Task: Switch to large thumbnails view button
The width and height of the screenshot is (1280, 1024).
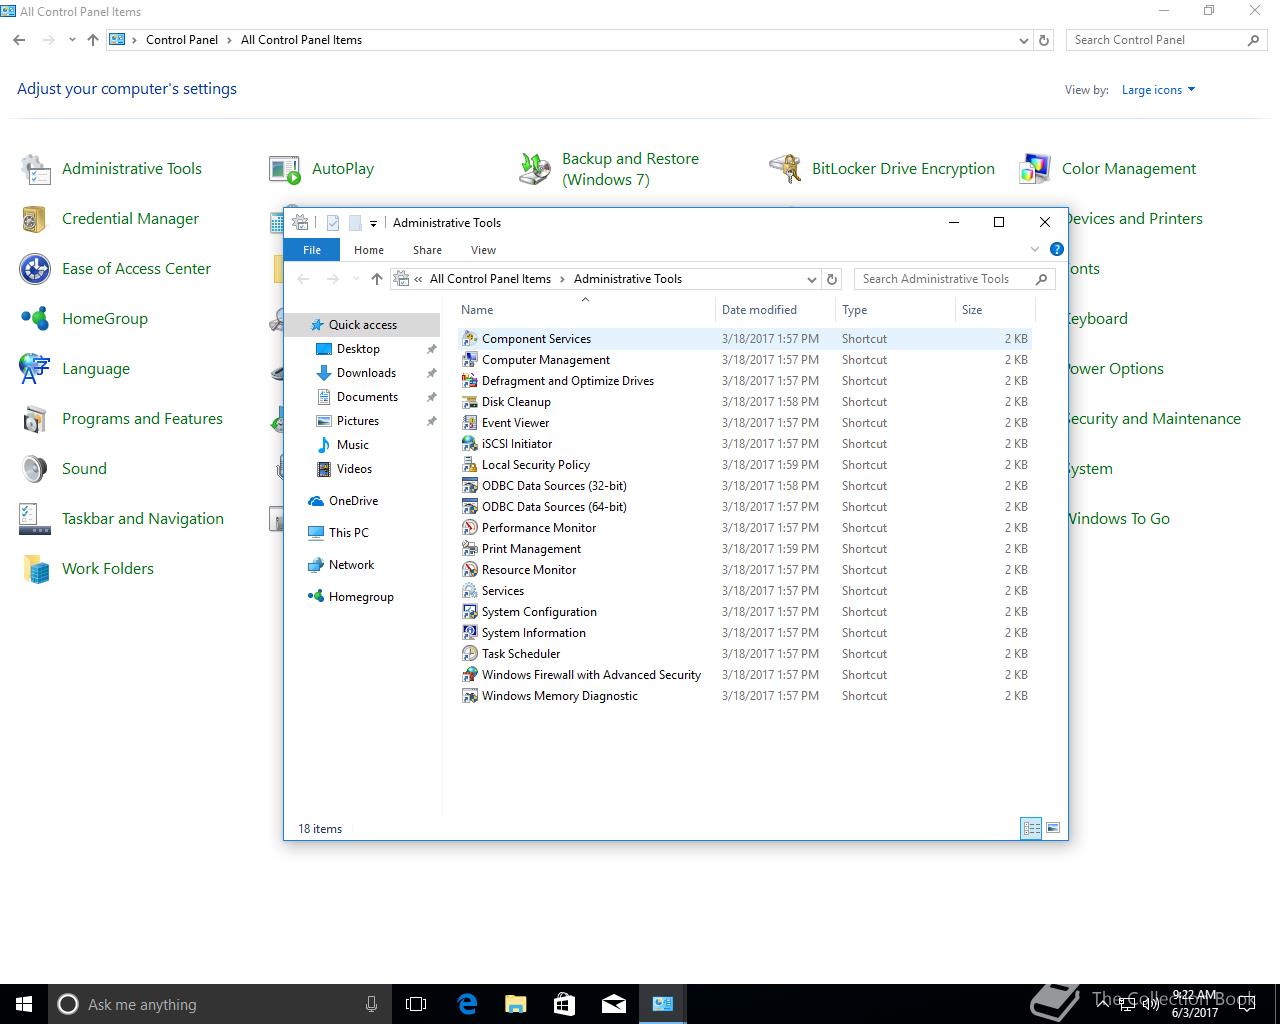Action: coord(1053,828)
